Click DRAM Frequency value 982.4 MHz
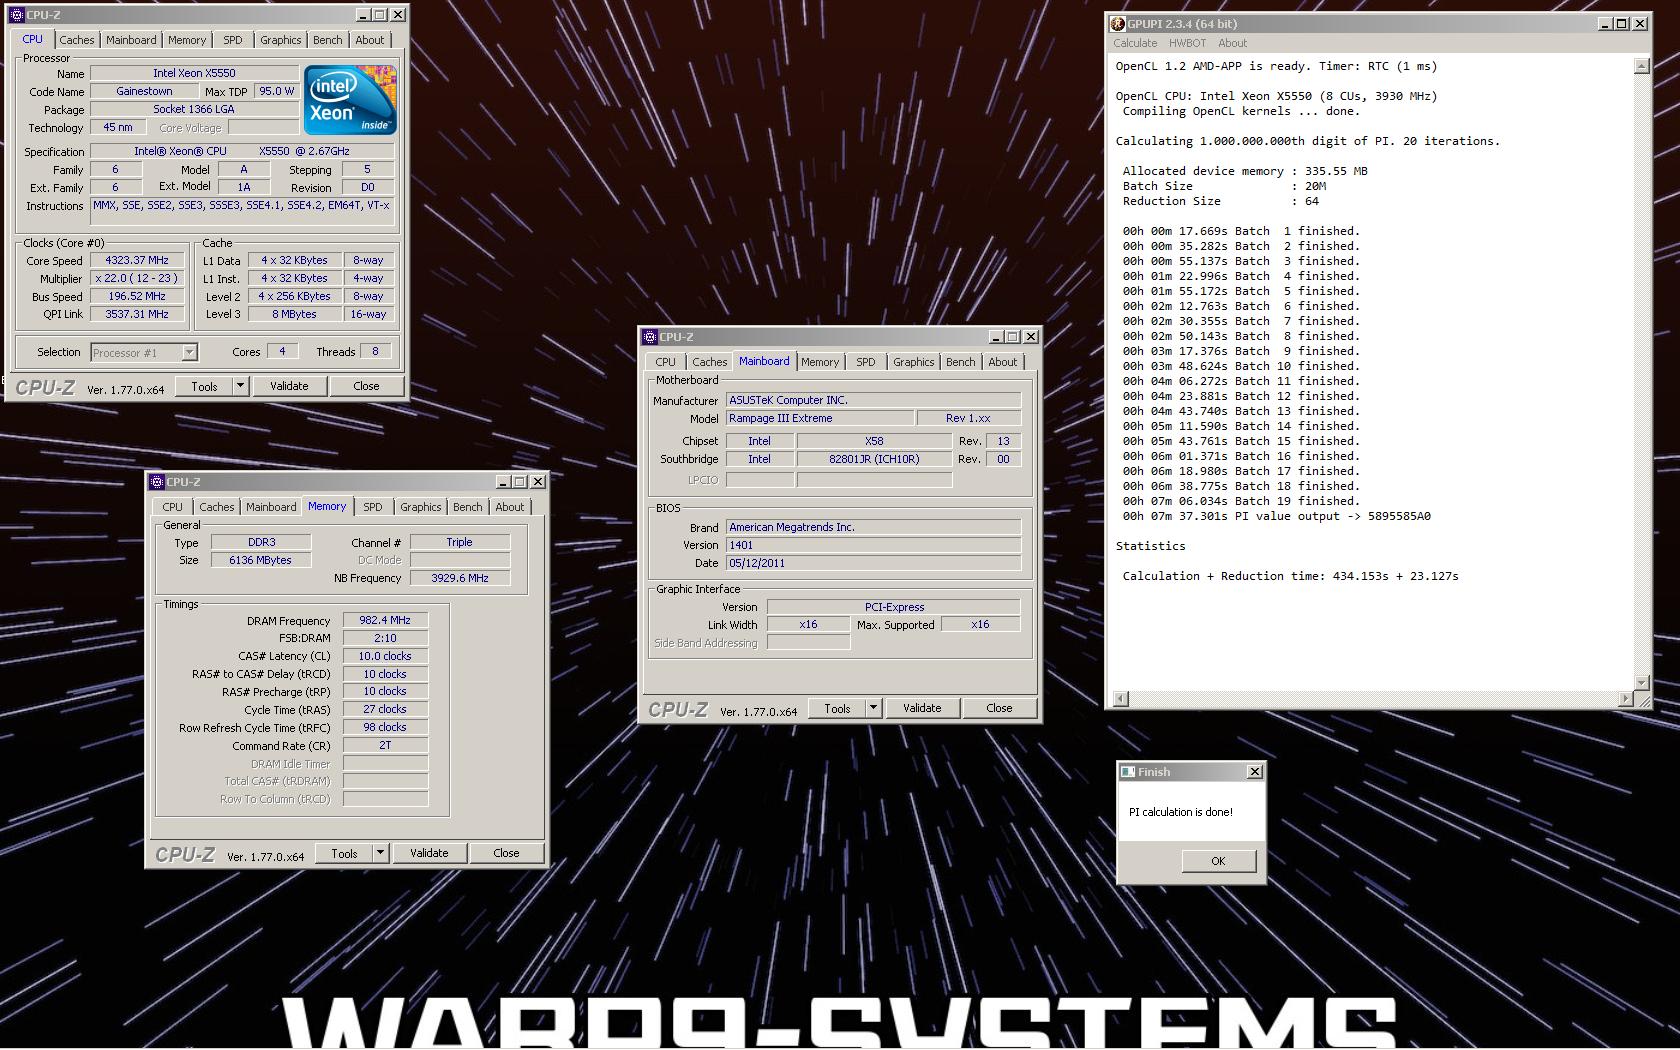The width and height of the screenshot is (1680, 1050). (x=385, y=620)
